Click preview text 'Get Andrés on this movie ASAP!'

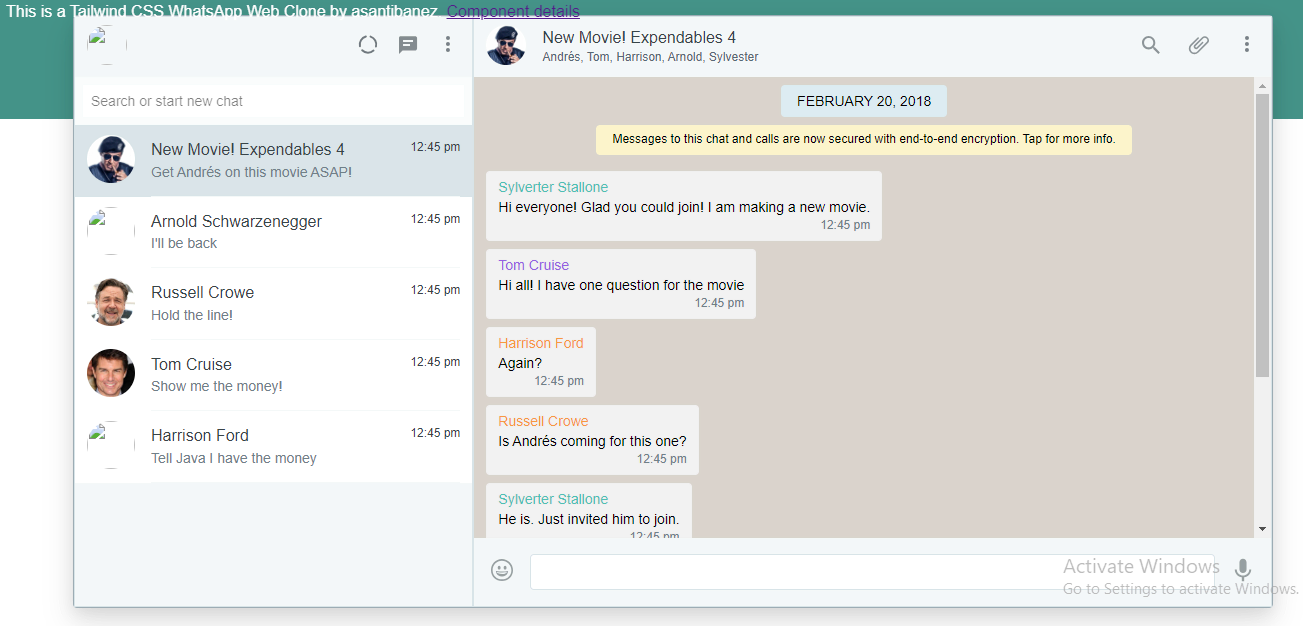coord(252,172)
